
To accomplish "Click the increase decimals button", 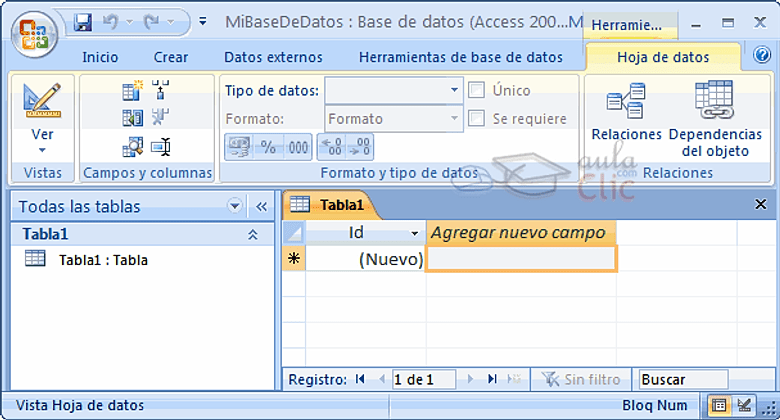I will click(x=331, y=147).
